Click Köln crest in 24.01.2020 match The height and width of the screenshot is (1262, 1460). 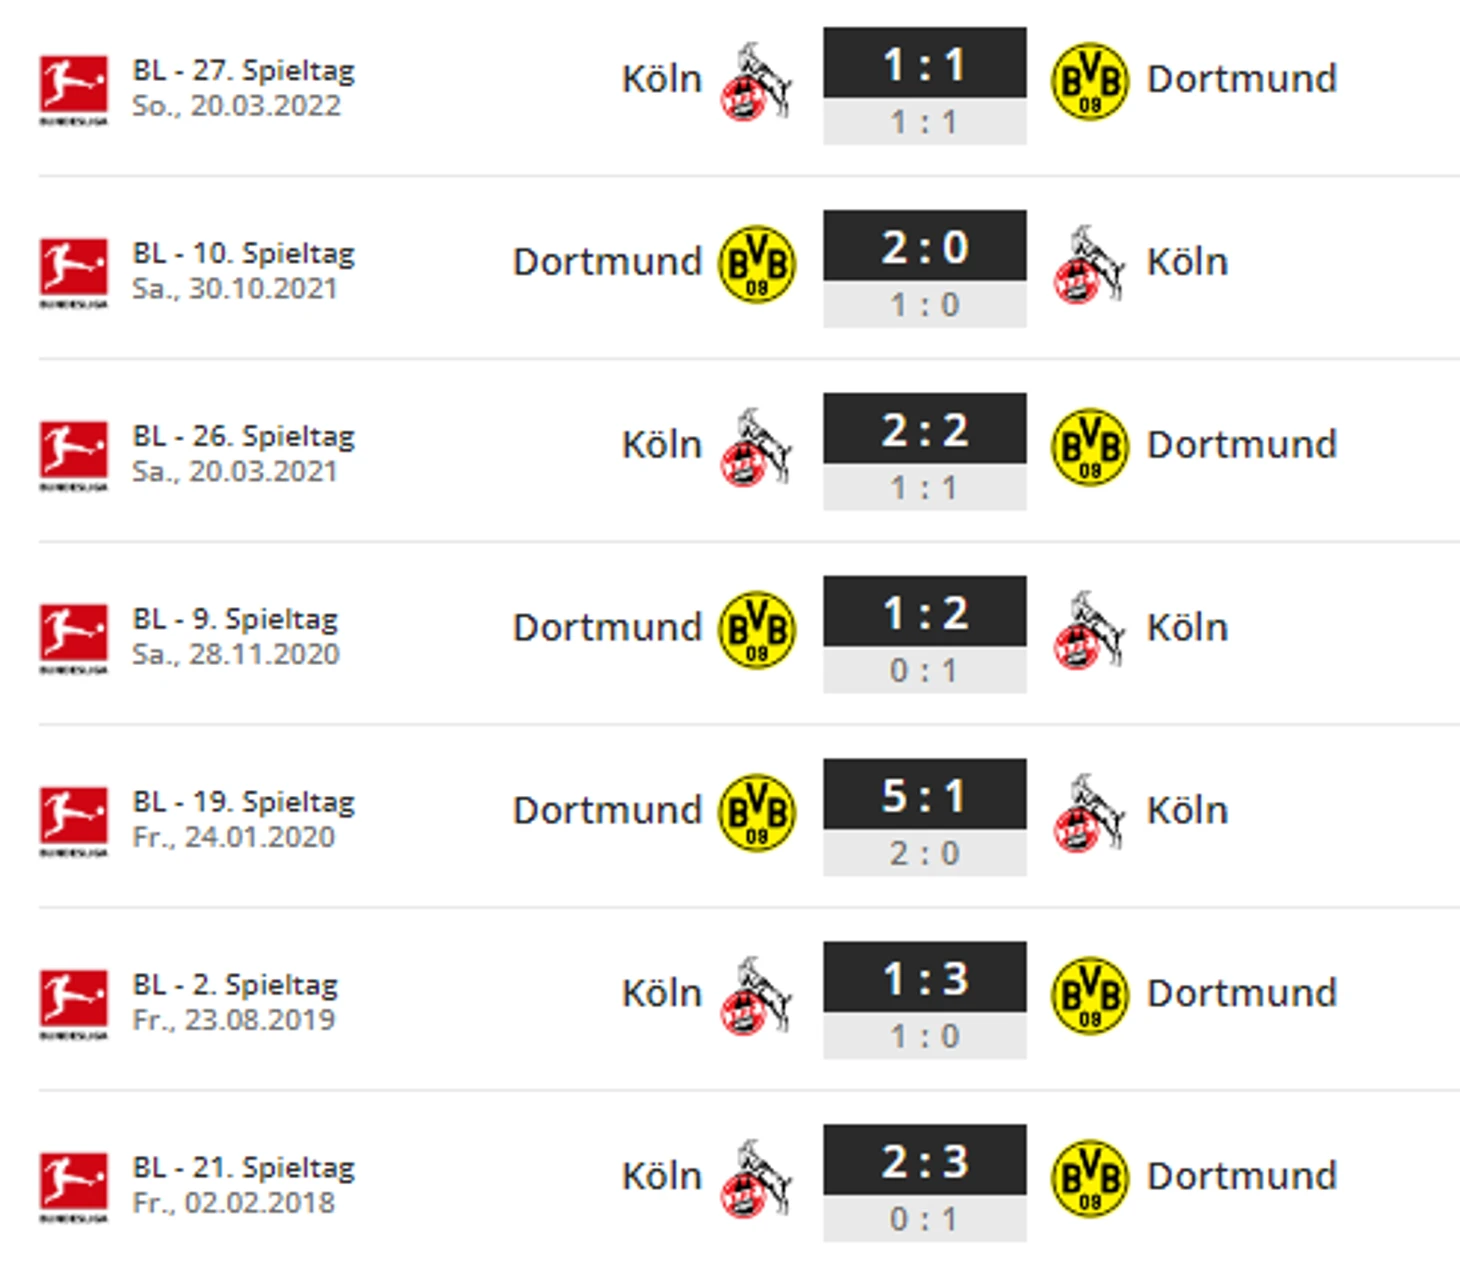coord(1089,813)
